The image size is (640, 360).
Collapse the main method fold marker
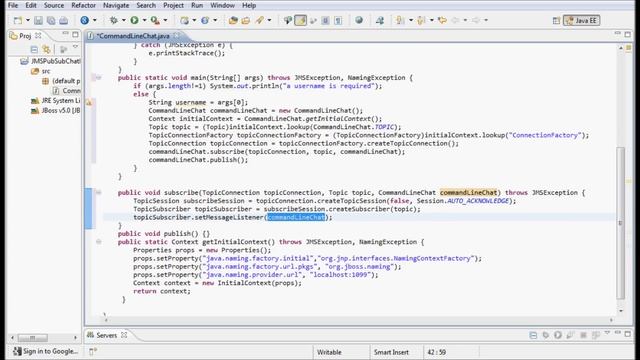click(x=98, y=78)
